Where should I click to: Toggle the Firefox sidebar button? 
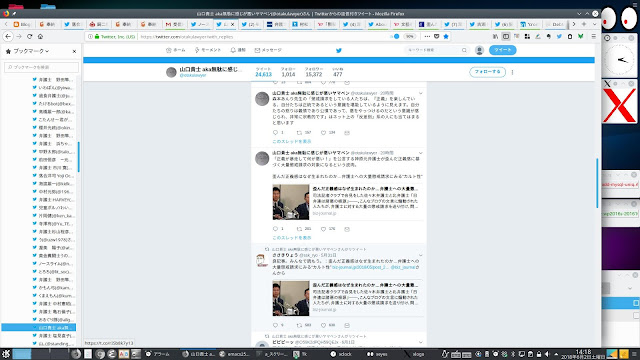506,36
